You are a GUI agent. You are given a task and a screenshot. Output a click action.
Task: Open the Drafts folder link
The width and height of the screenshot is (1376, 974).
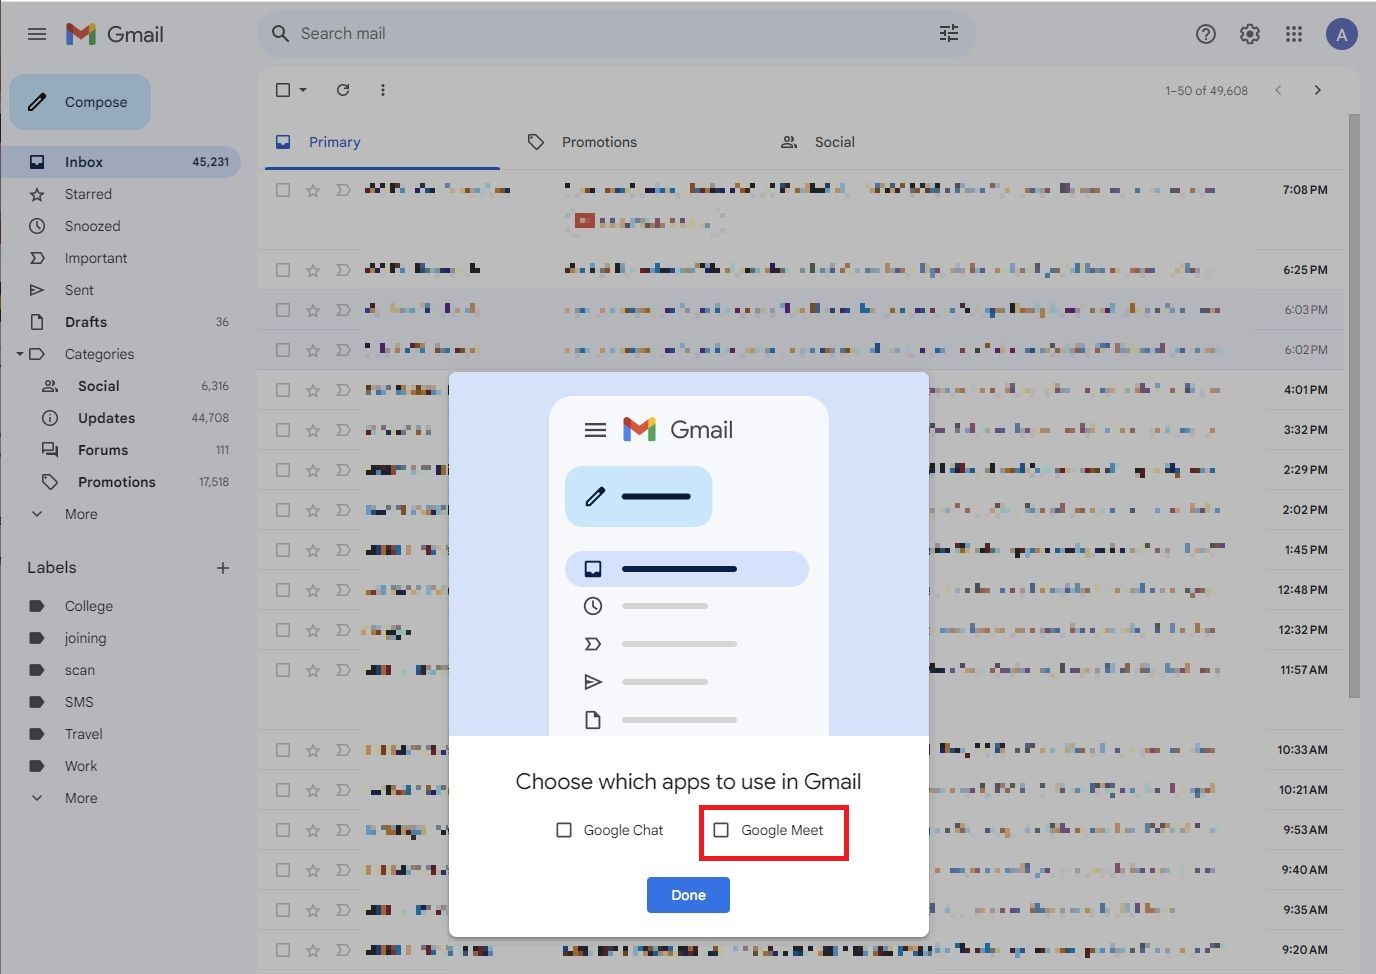pos(88,321)
